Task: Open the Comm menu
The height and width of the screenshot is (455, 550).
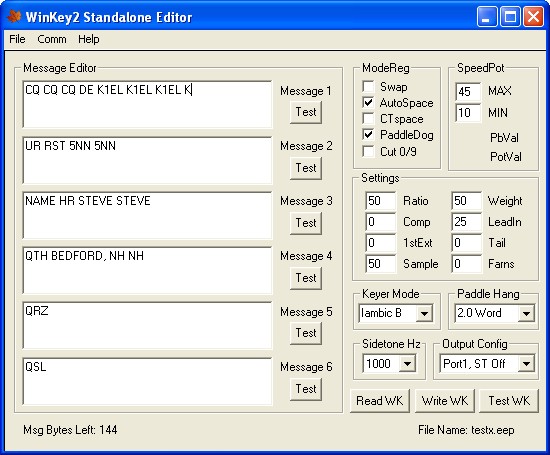Action: (52, 39)
